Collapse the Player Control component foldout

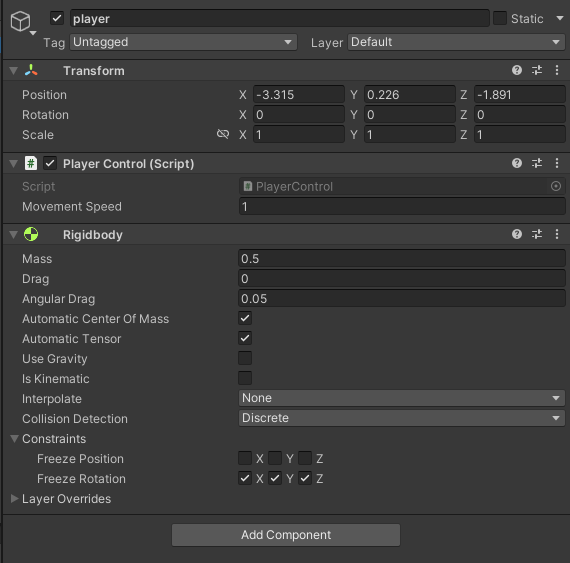pos(14,164)
